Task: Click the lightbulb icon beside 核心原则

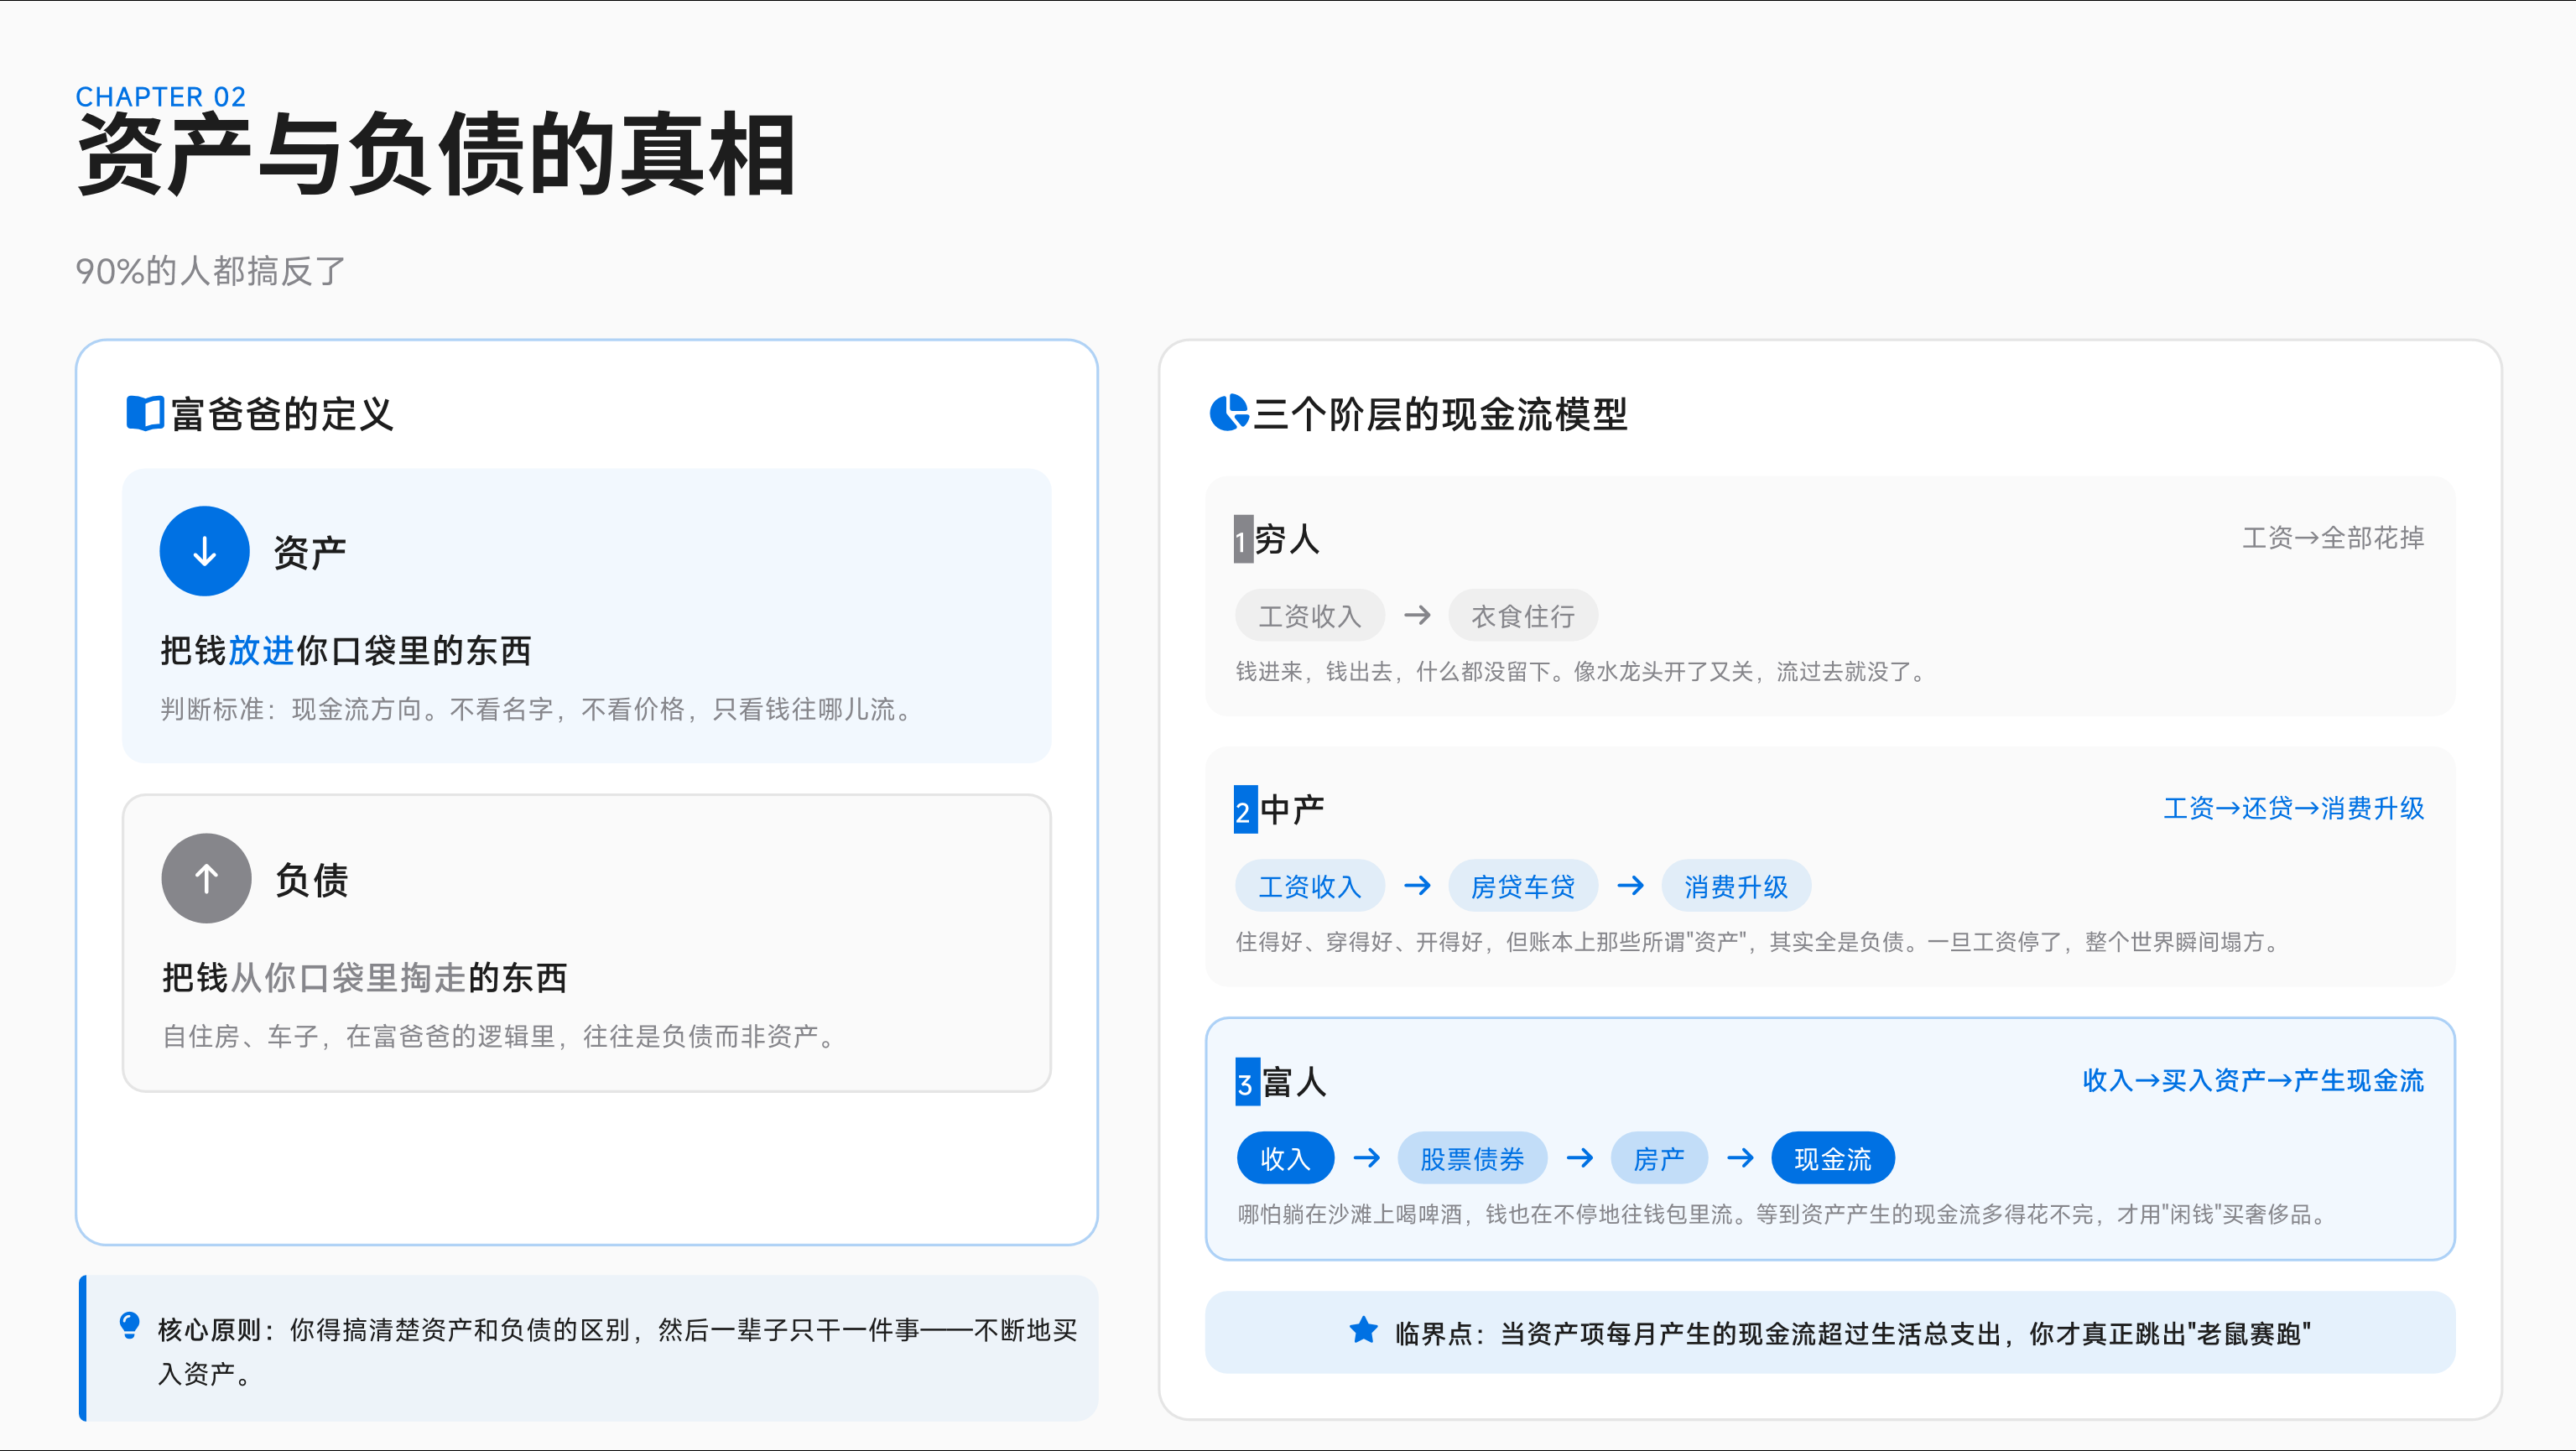Action: 129,1326
